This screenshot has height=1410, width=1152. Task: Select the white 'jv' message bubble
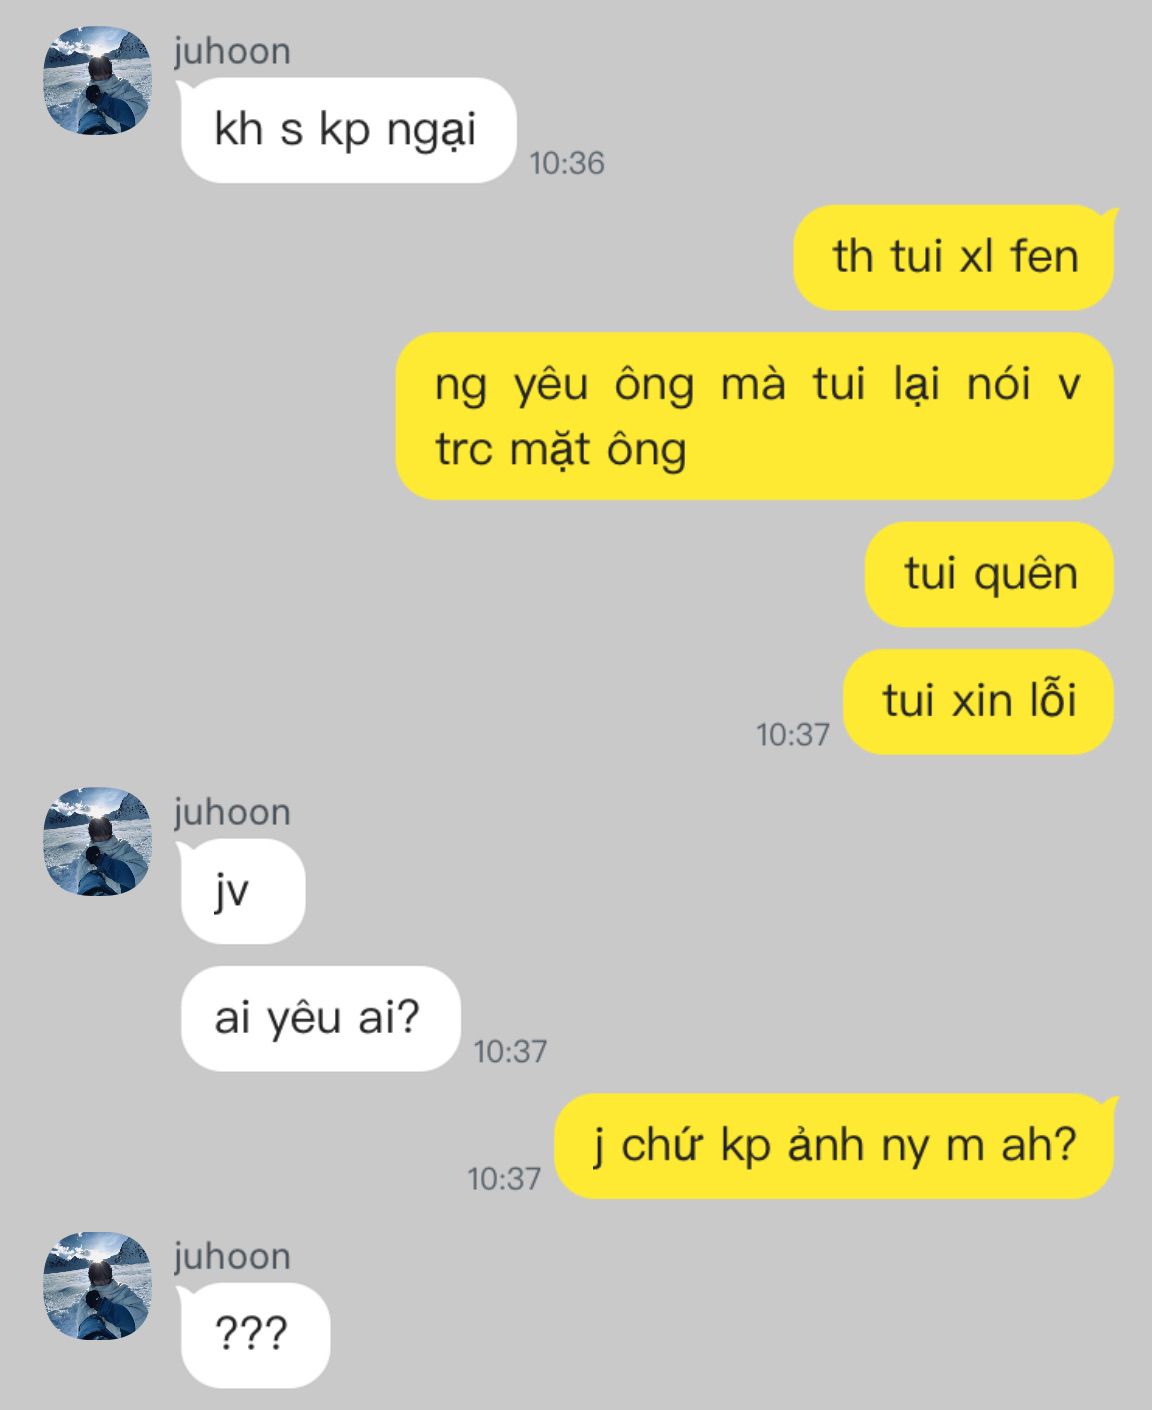(241, 891)
